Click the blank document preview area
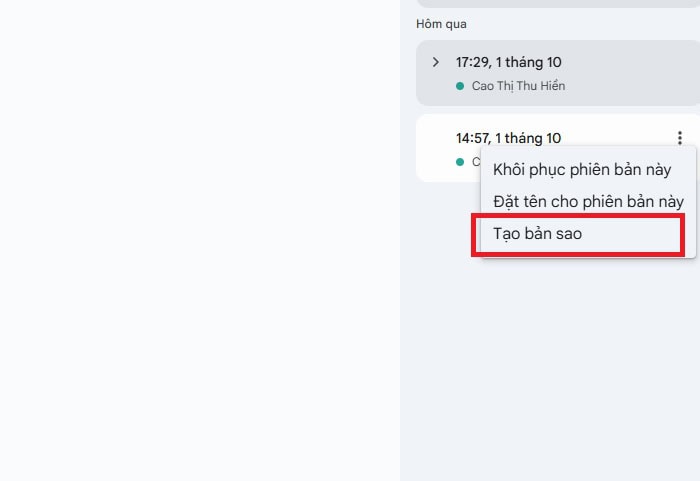Viewport: 700px width, 481px height. [x=200, y=240]
